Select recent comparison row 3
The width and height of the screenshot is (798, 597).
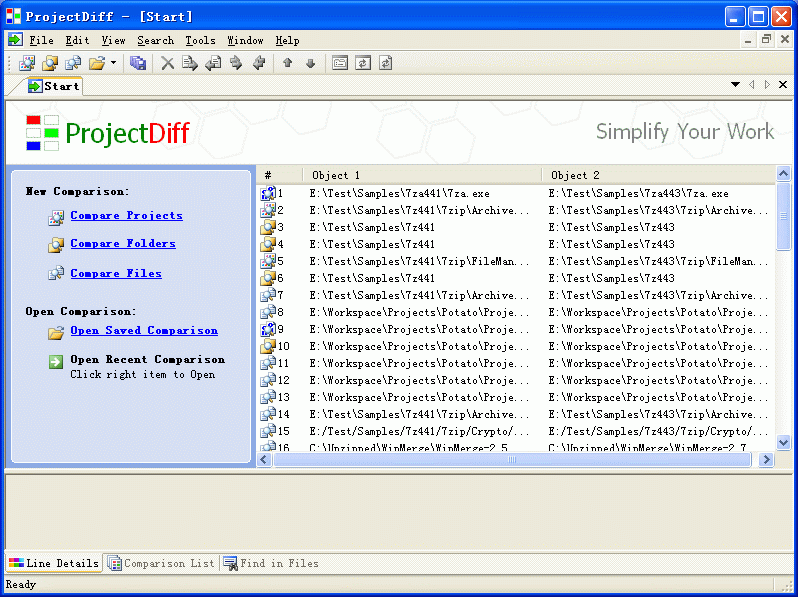point(517,227)
